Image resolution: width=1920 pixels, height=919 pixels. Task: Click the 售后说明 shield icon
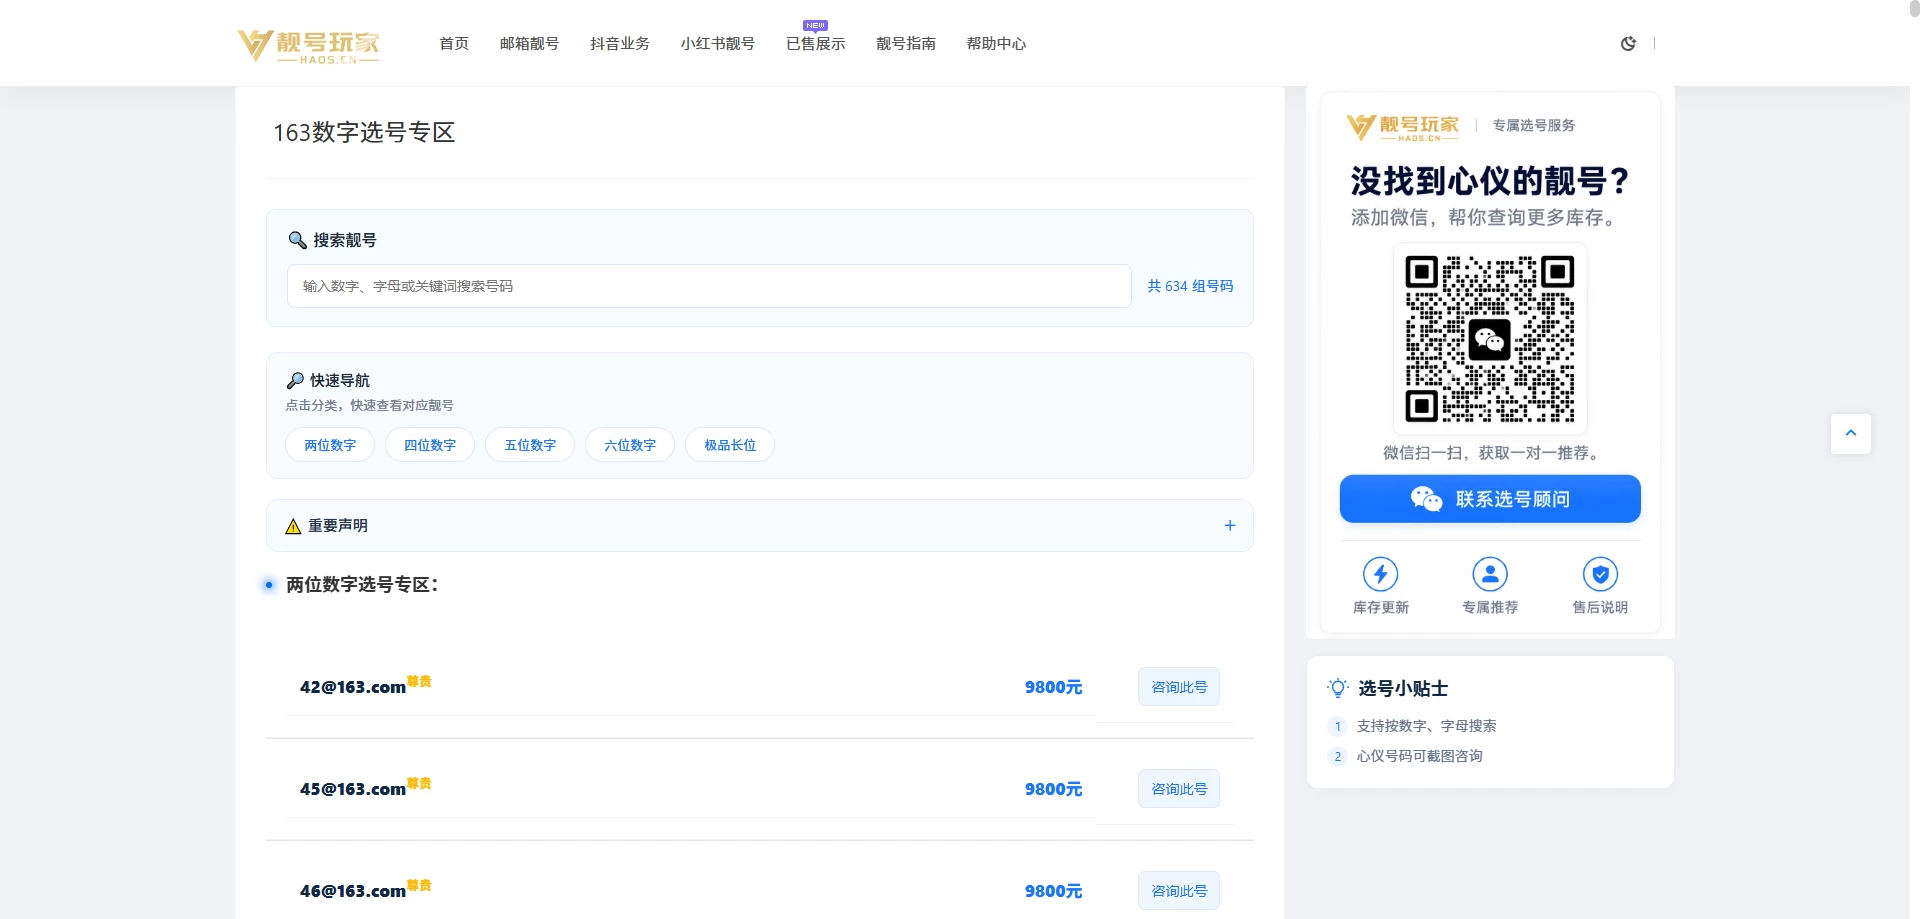[1600, 574]
